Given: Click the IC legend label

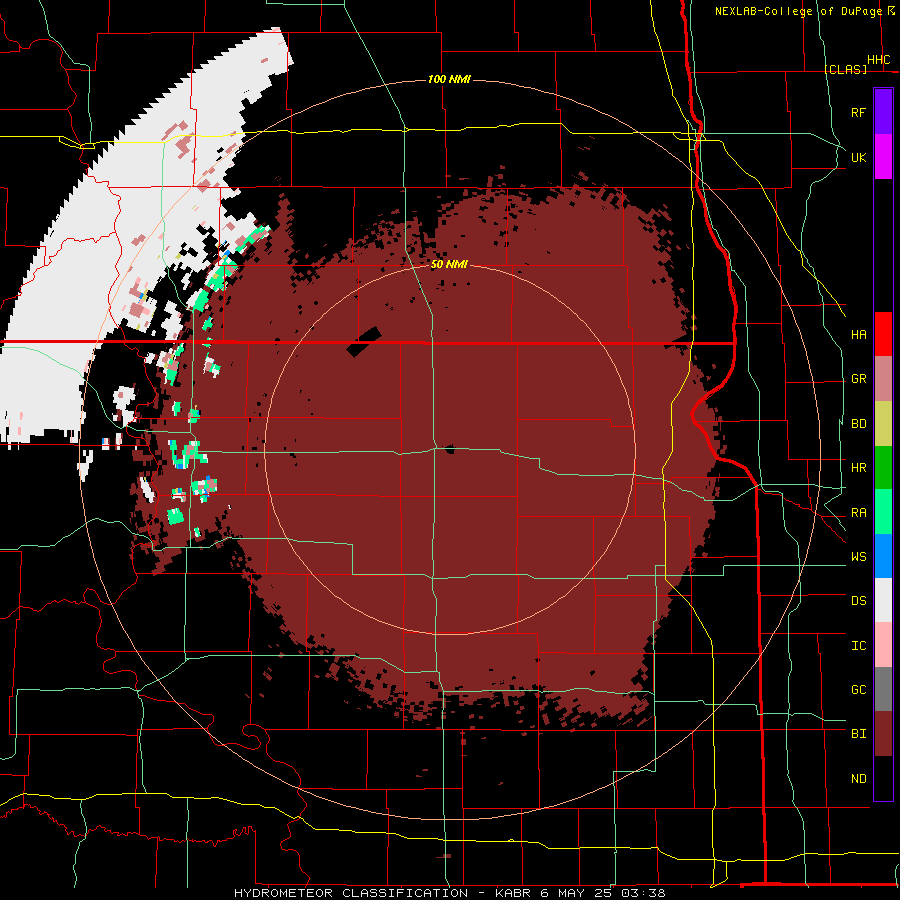Looking at the screenshot, I should coord(858,646).
